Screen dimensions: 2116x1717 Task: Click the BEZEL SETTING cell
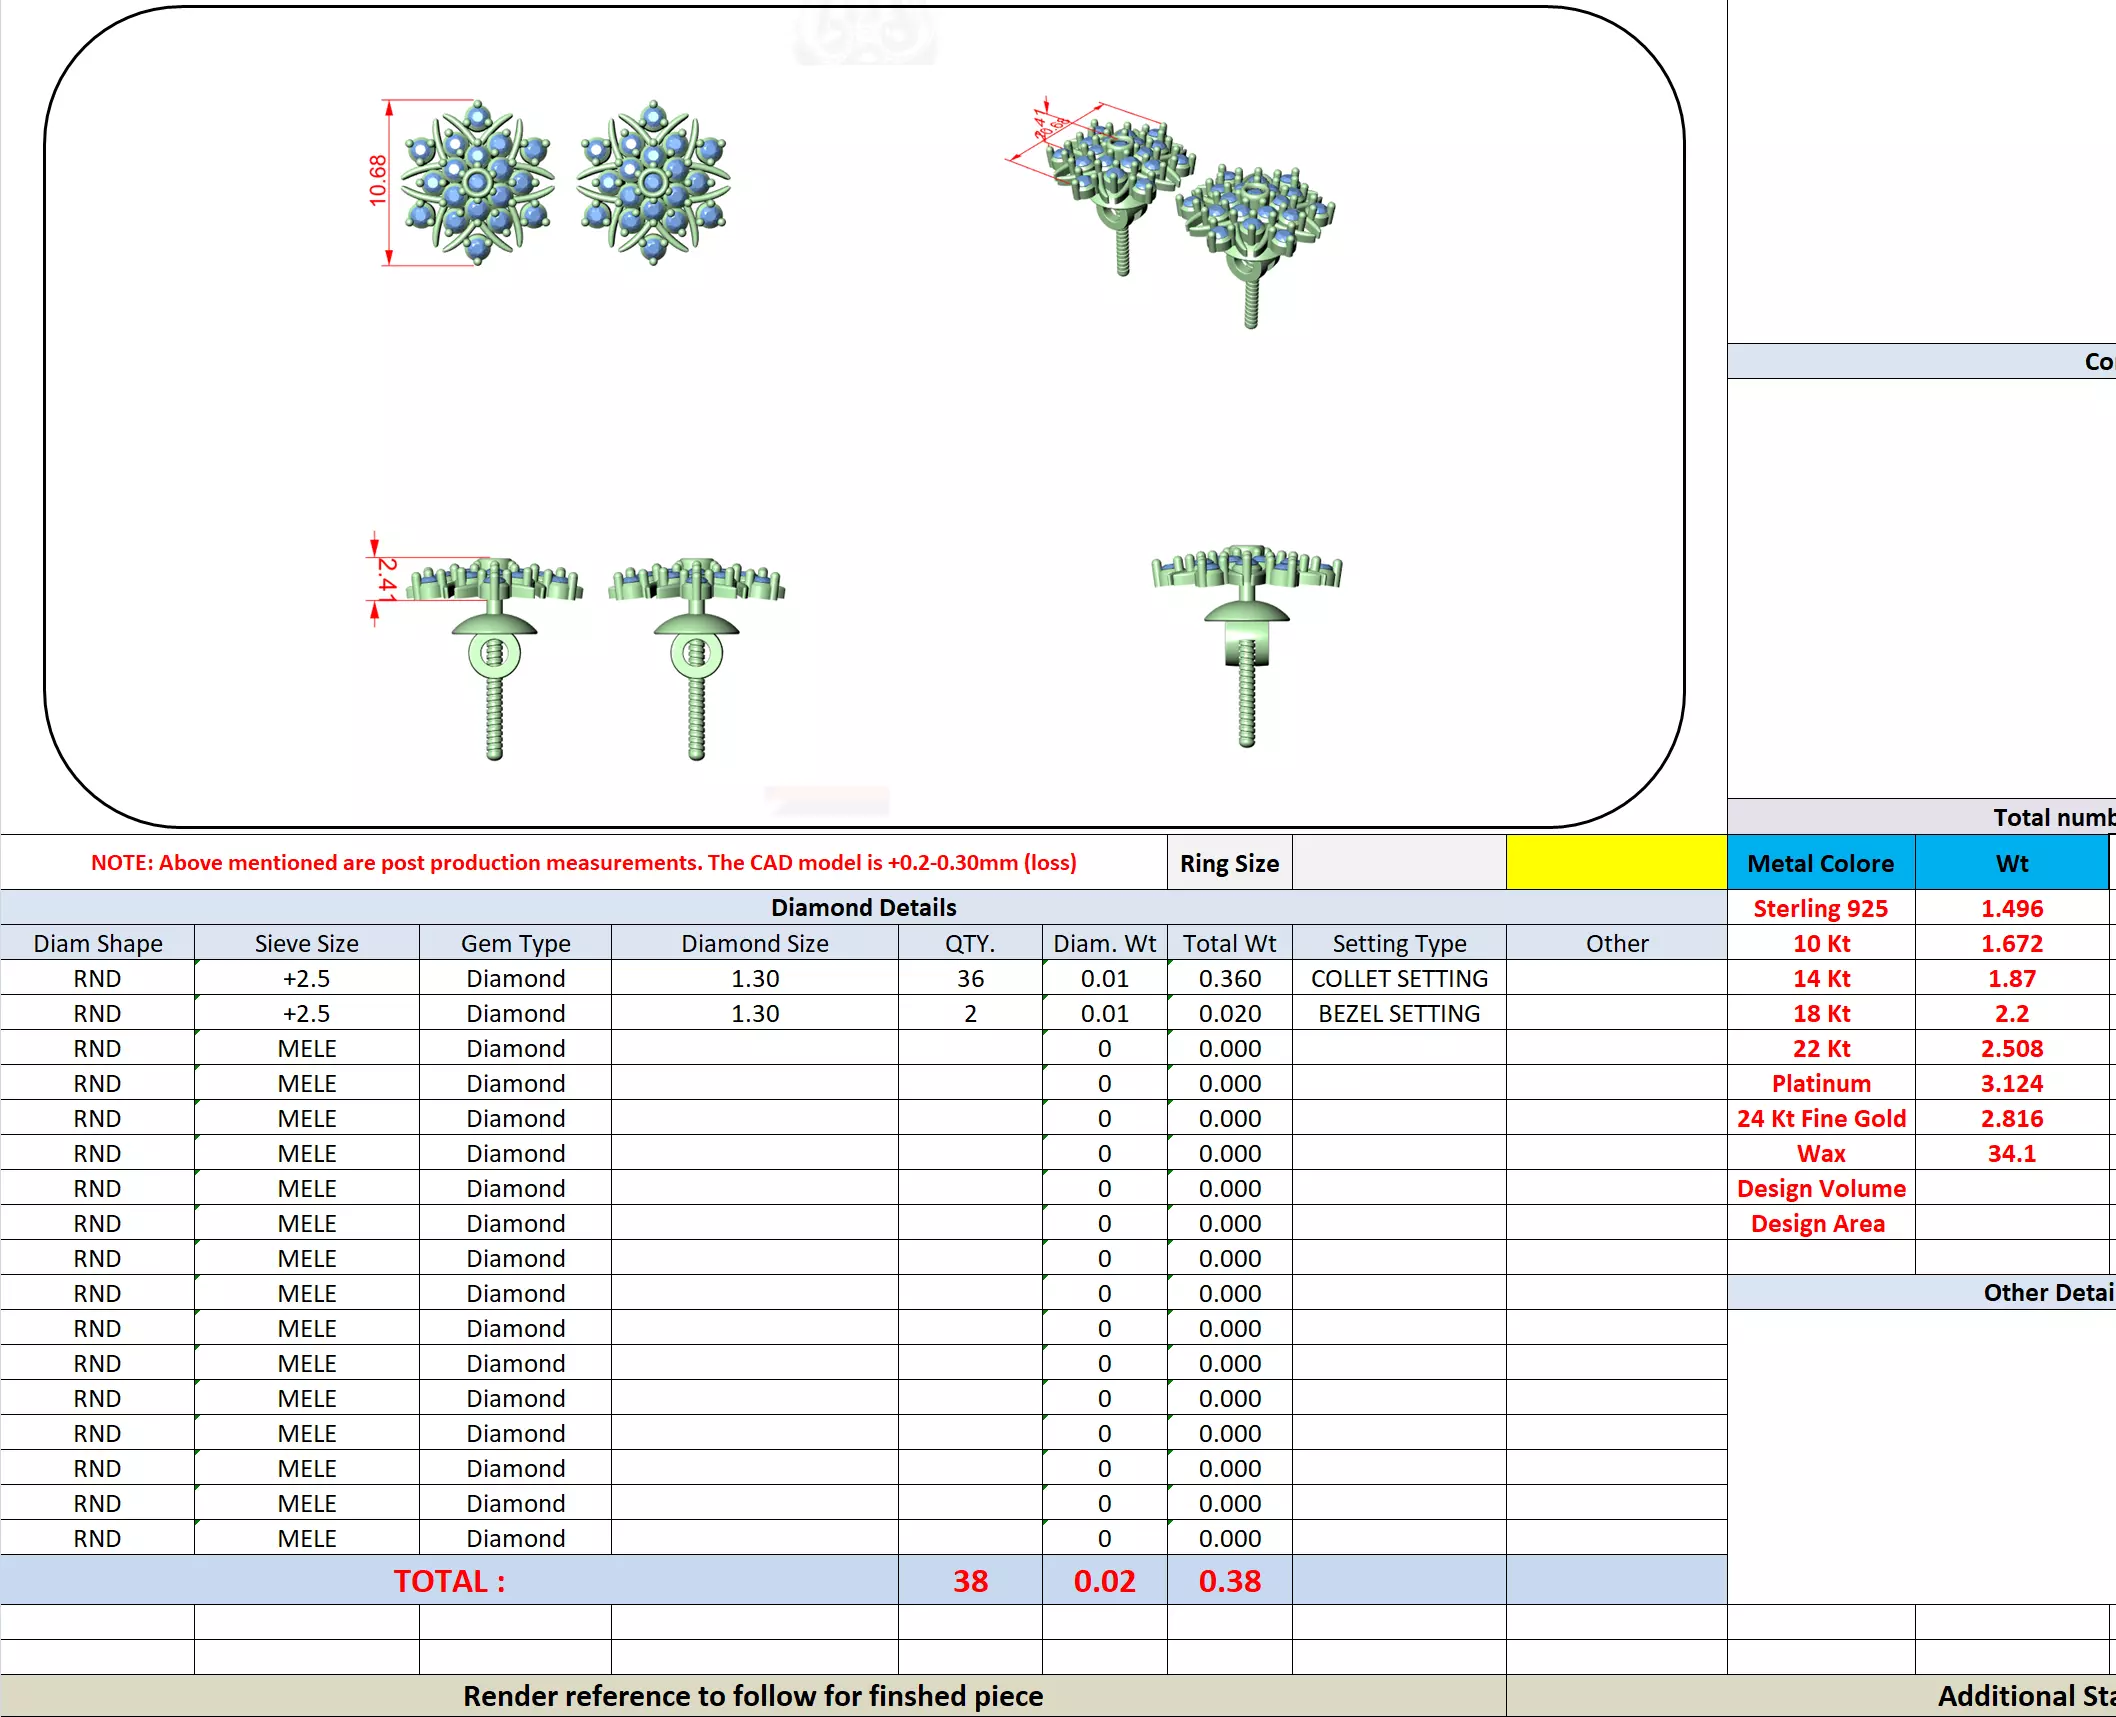click(x=1398, y=1013)
